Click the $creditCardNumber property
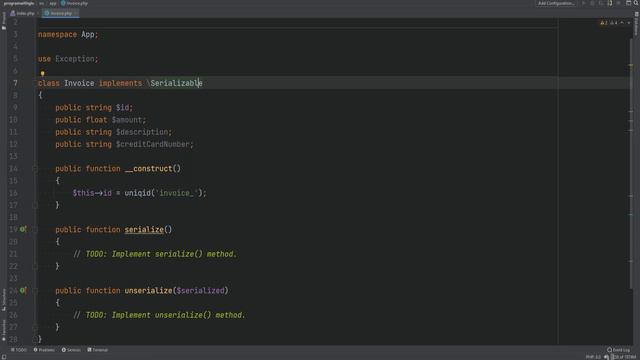This screenshot has width=640, height=360. click(x=153, y=144)
